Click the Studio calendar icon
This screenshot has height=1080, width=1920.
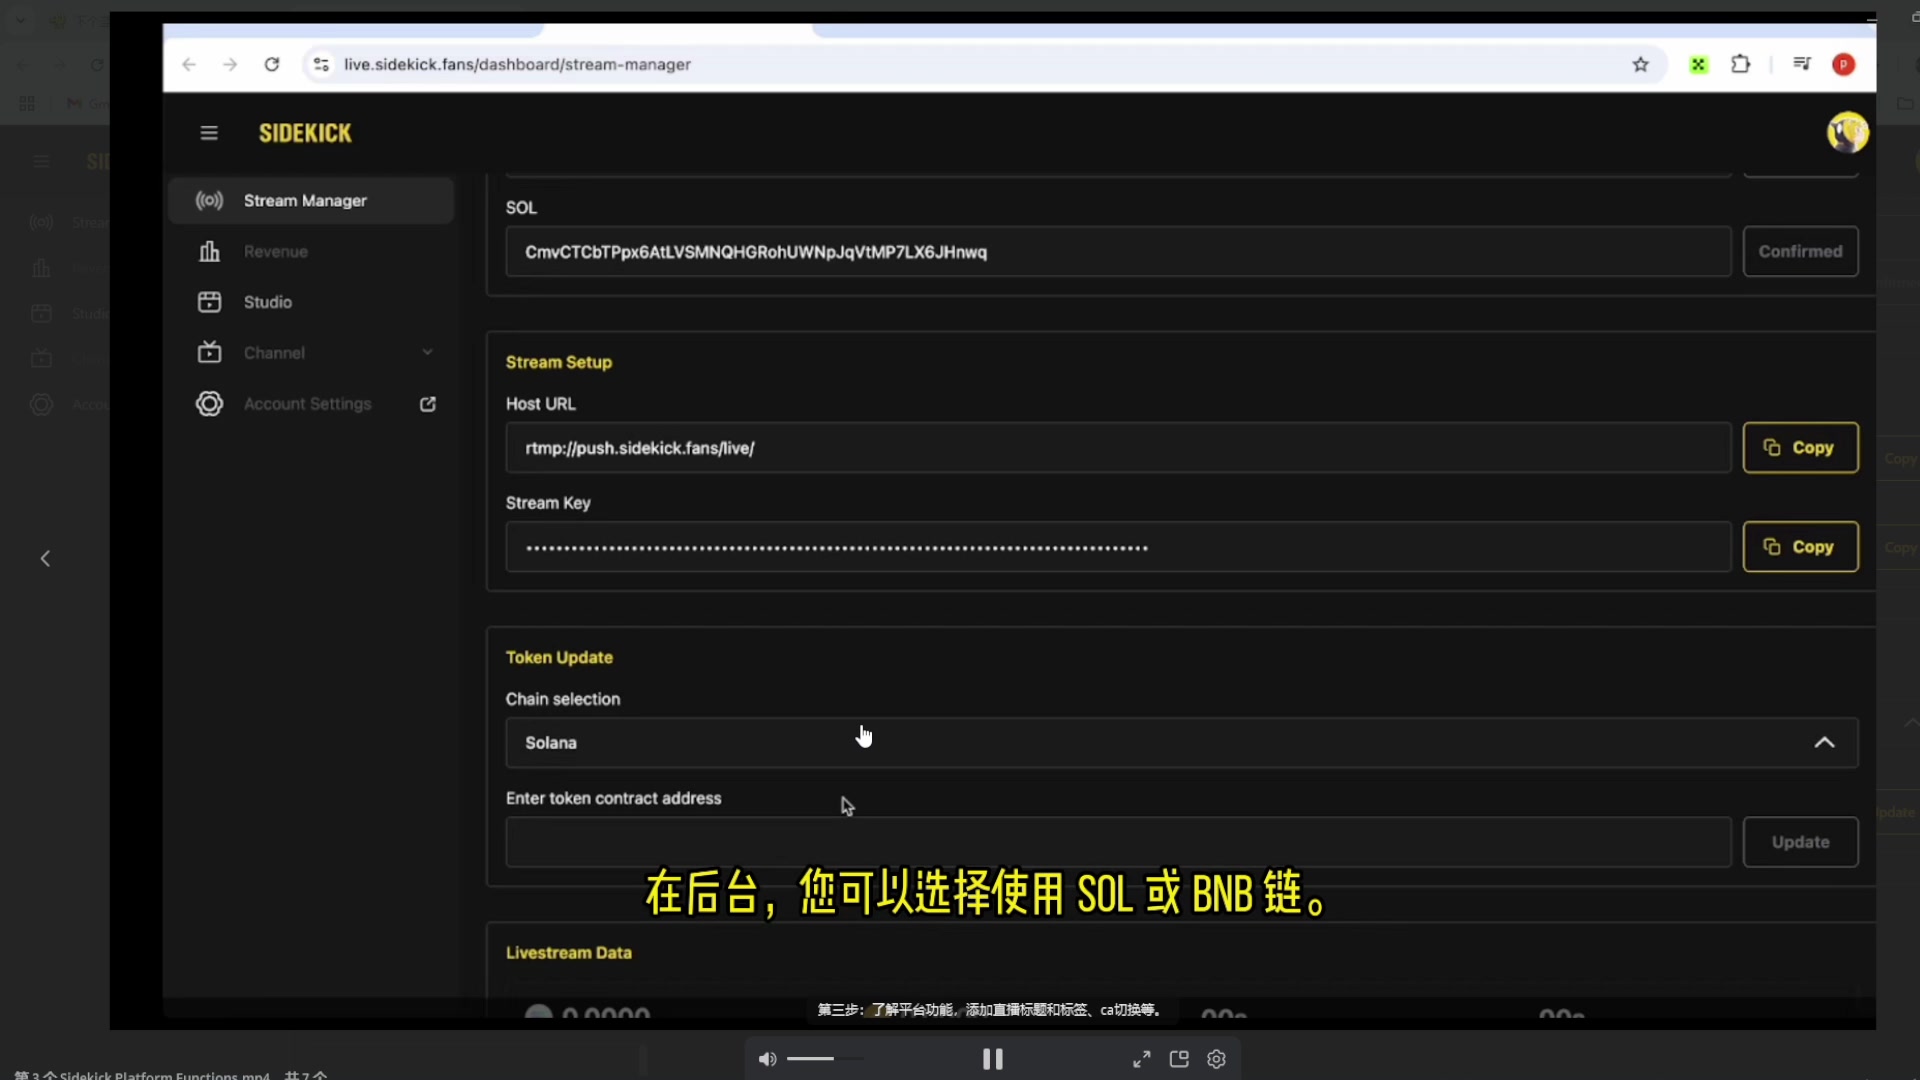click(x=209, y=302)
